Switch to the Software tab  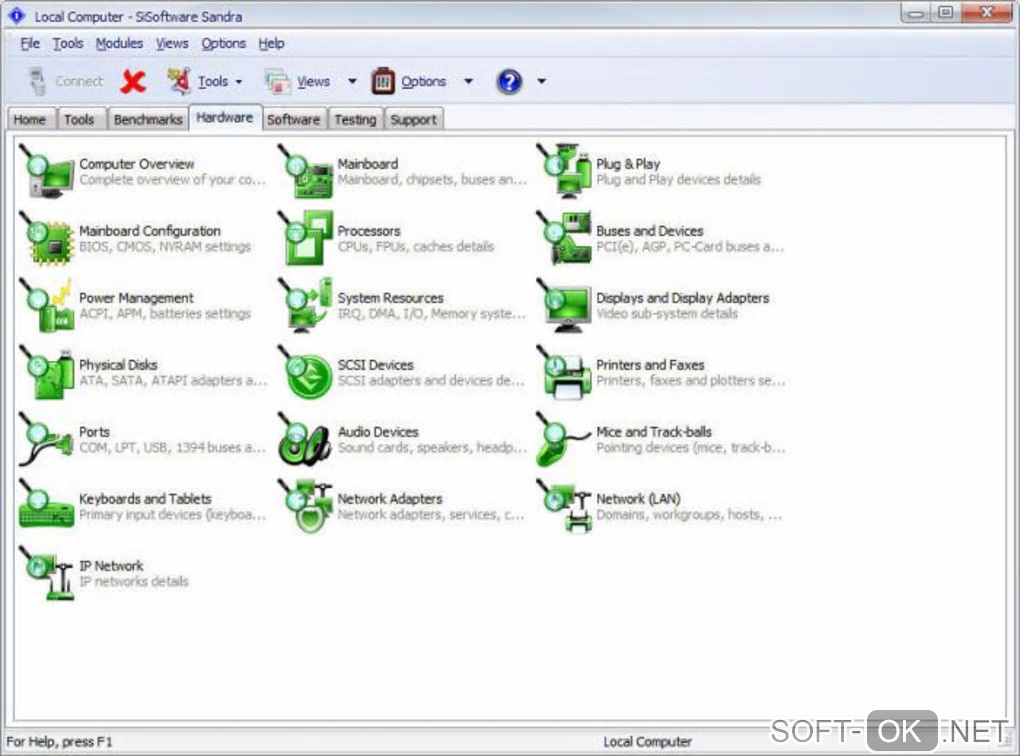(293, 120)
